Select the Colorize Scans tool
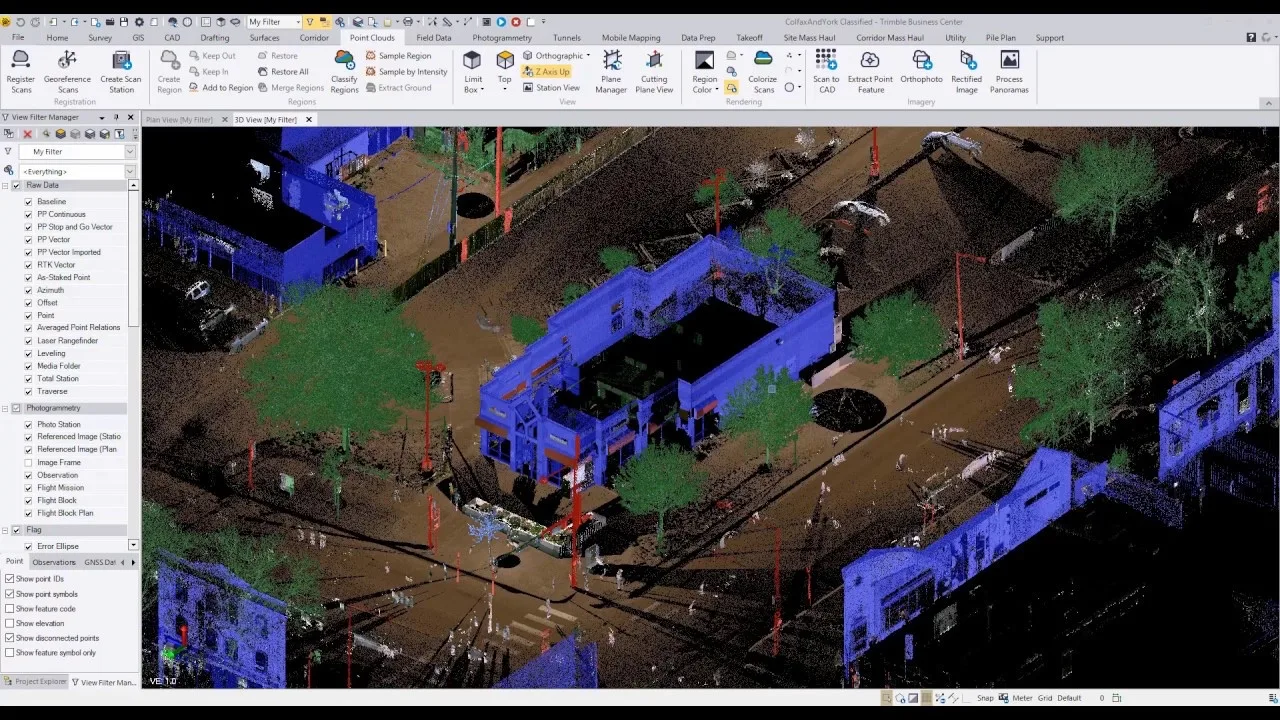 pos(763,72)
